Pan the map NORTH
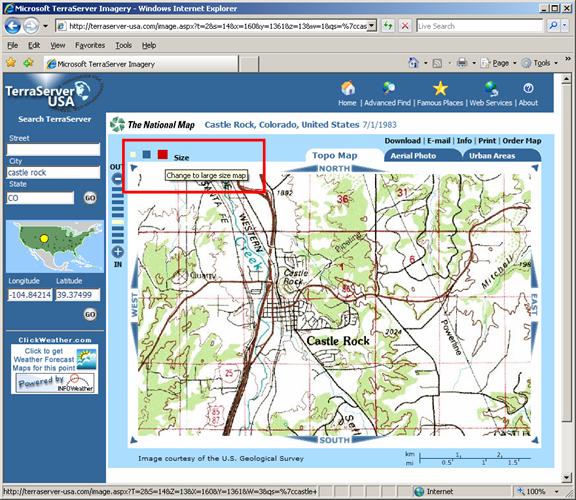This screenshot has width=576, height=500. click(334, 169)
